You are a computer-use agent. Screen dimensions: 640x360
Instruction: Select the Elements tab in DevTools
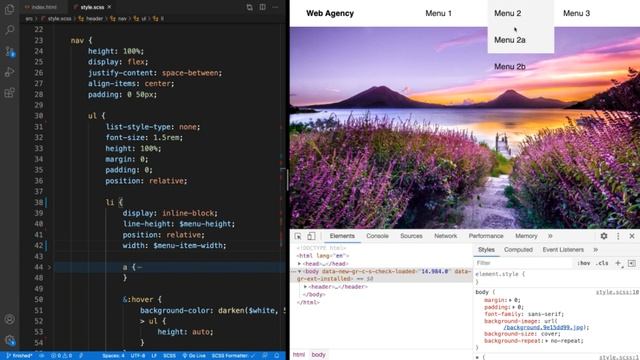click(342, 236)
